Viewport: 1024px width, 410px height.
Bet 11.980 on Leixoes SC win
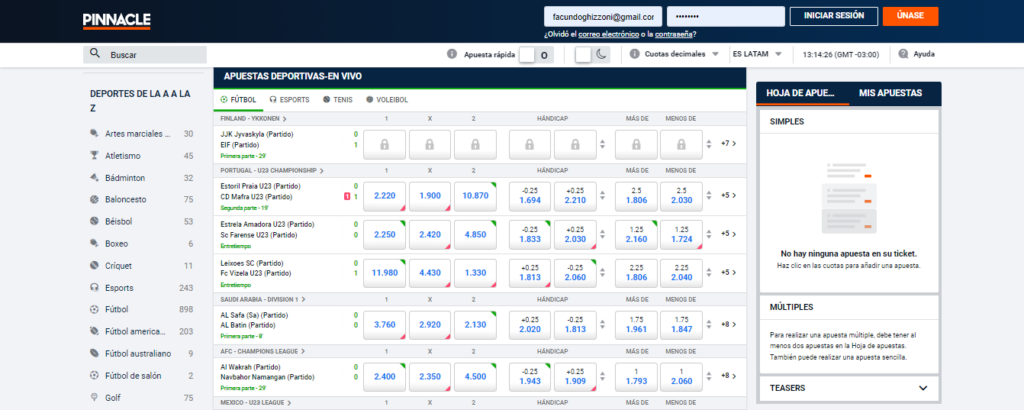[x=384, y=273]
